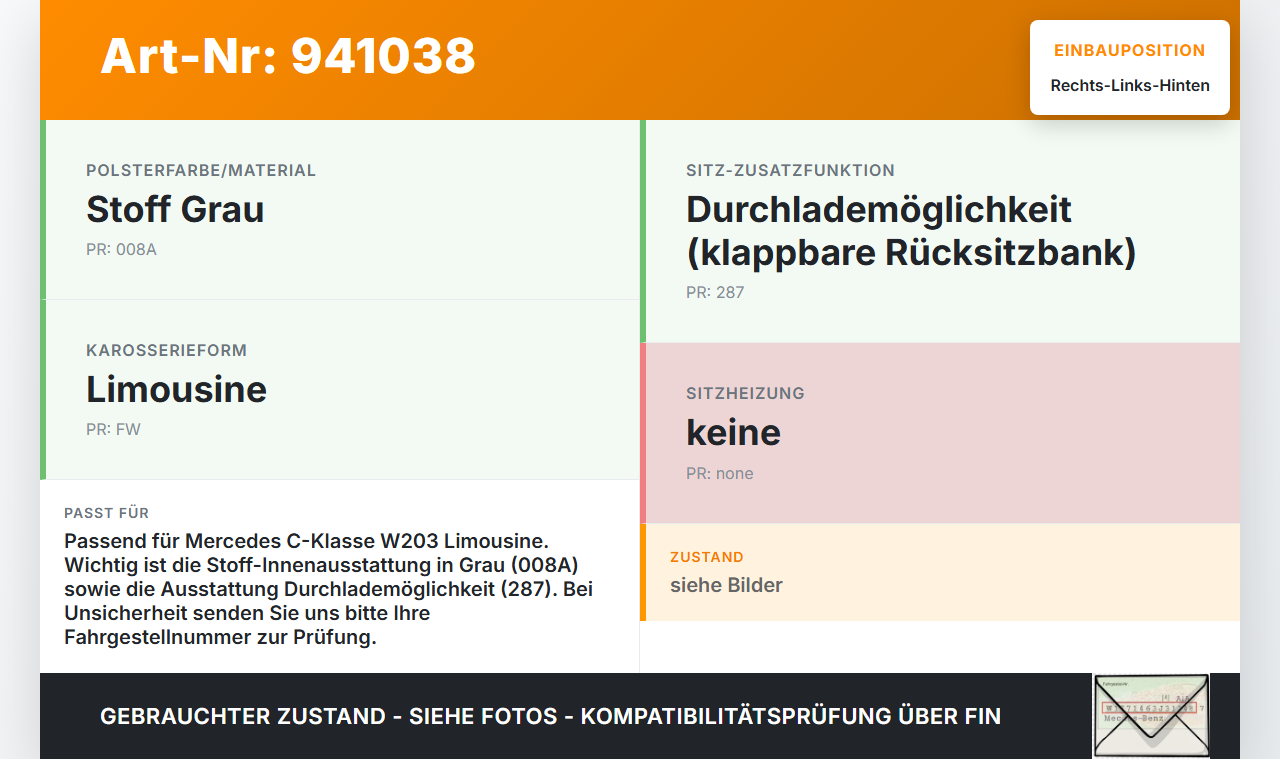Select the 'keine' seat heating value
This screenshot has width=1280, height=760.
[733, 432]
